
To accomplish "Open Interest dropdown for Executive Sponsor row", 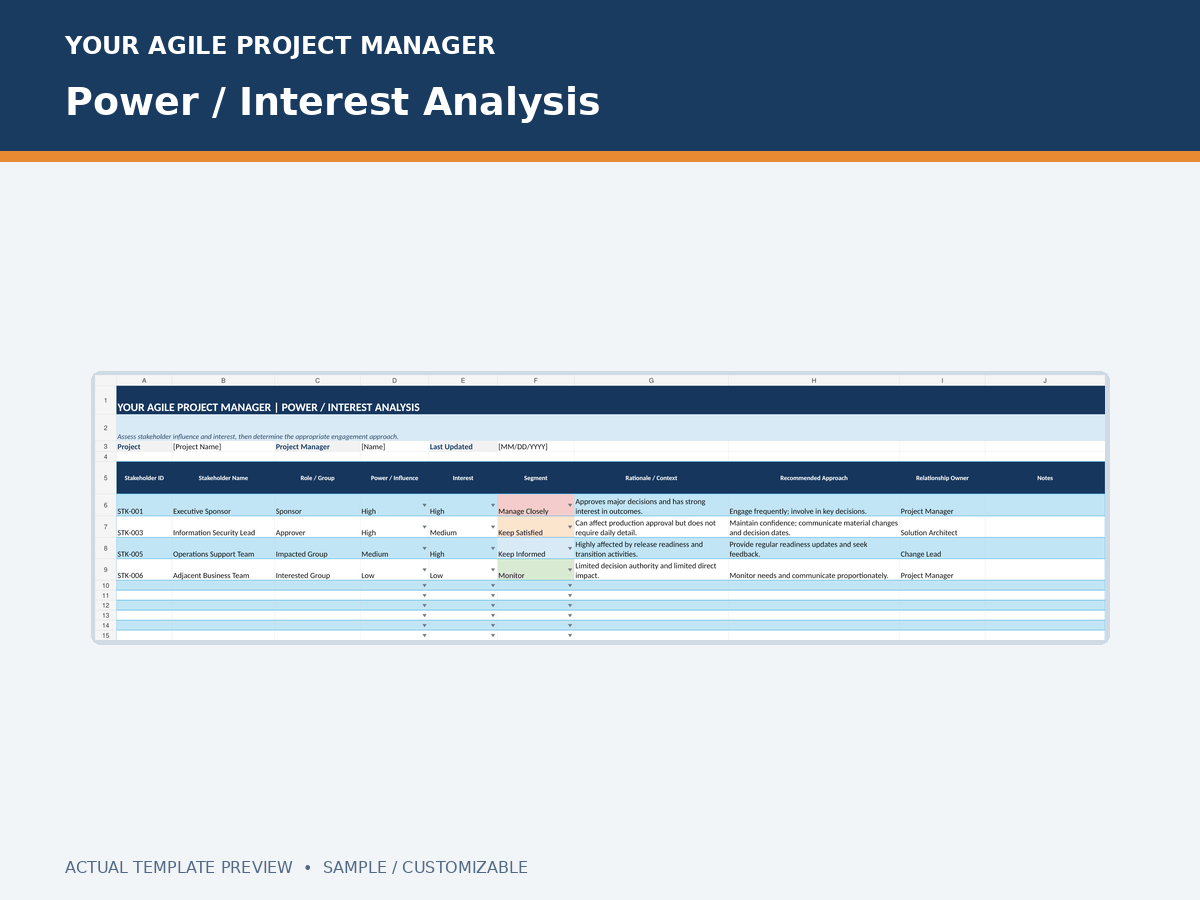I will pyautogui.click(x=493, y=505).
